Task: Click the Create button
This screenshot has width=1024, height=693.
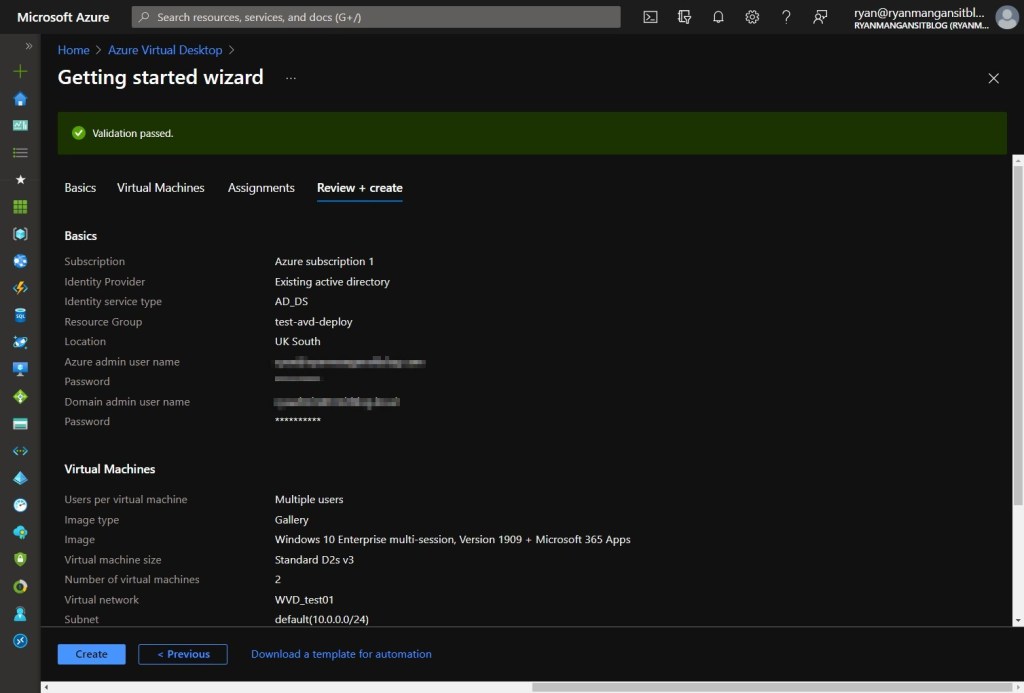Action: point(91,654)
